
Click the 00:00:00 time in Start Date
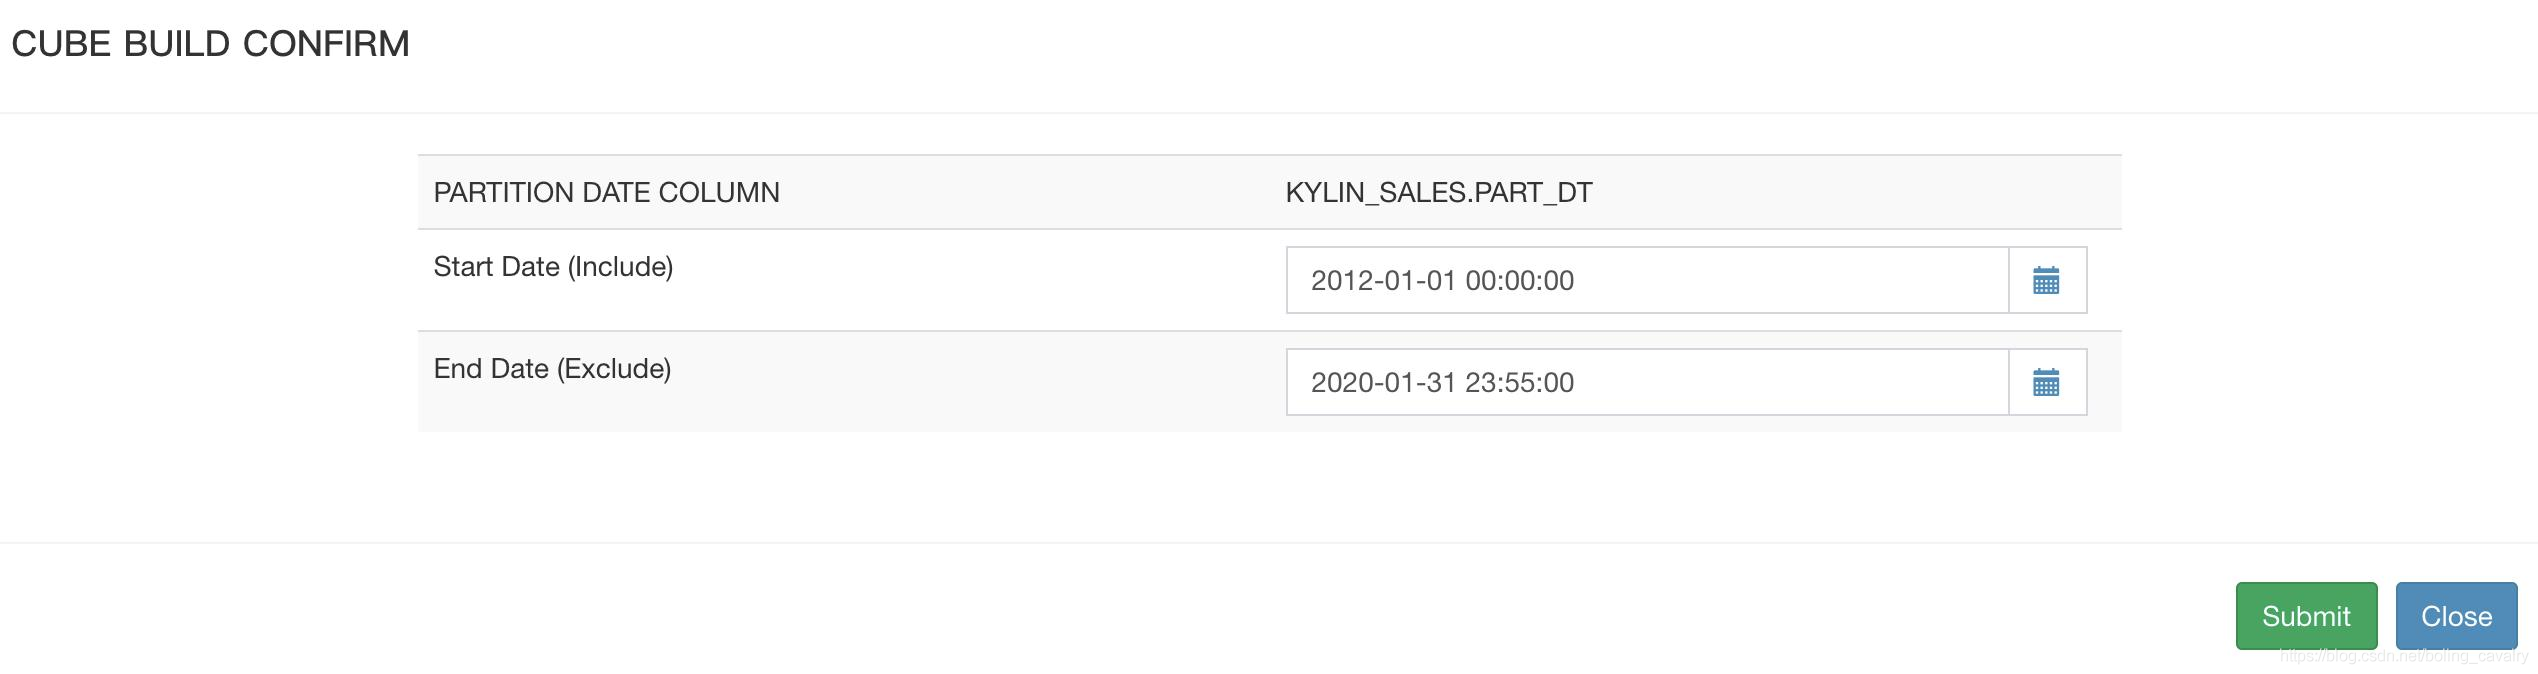(1520, 281)
